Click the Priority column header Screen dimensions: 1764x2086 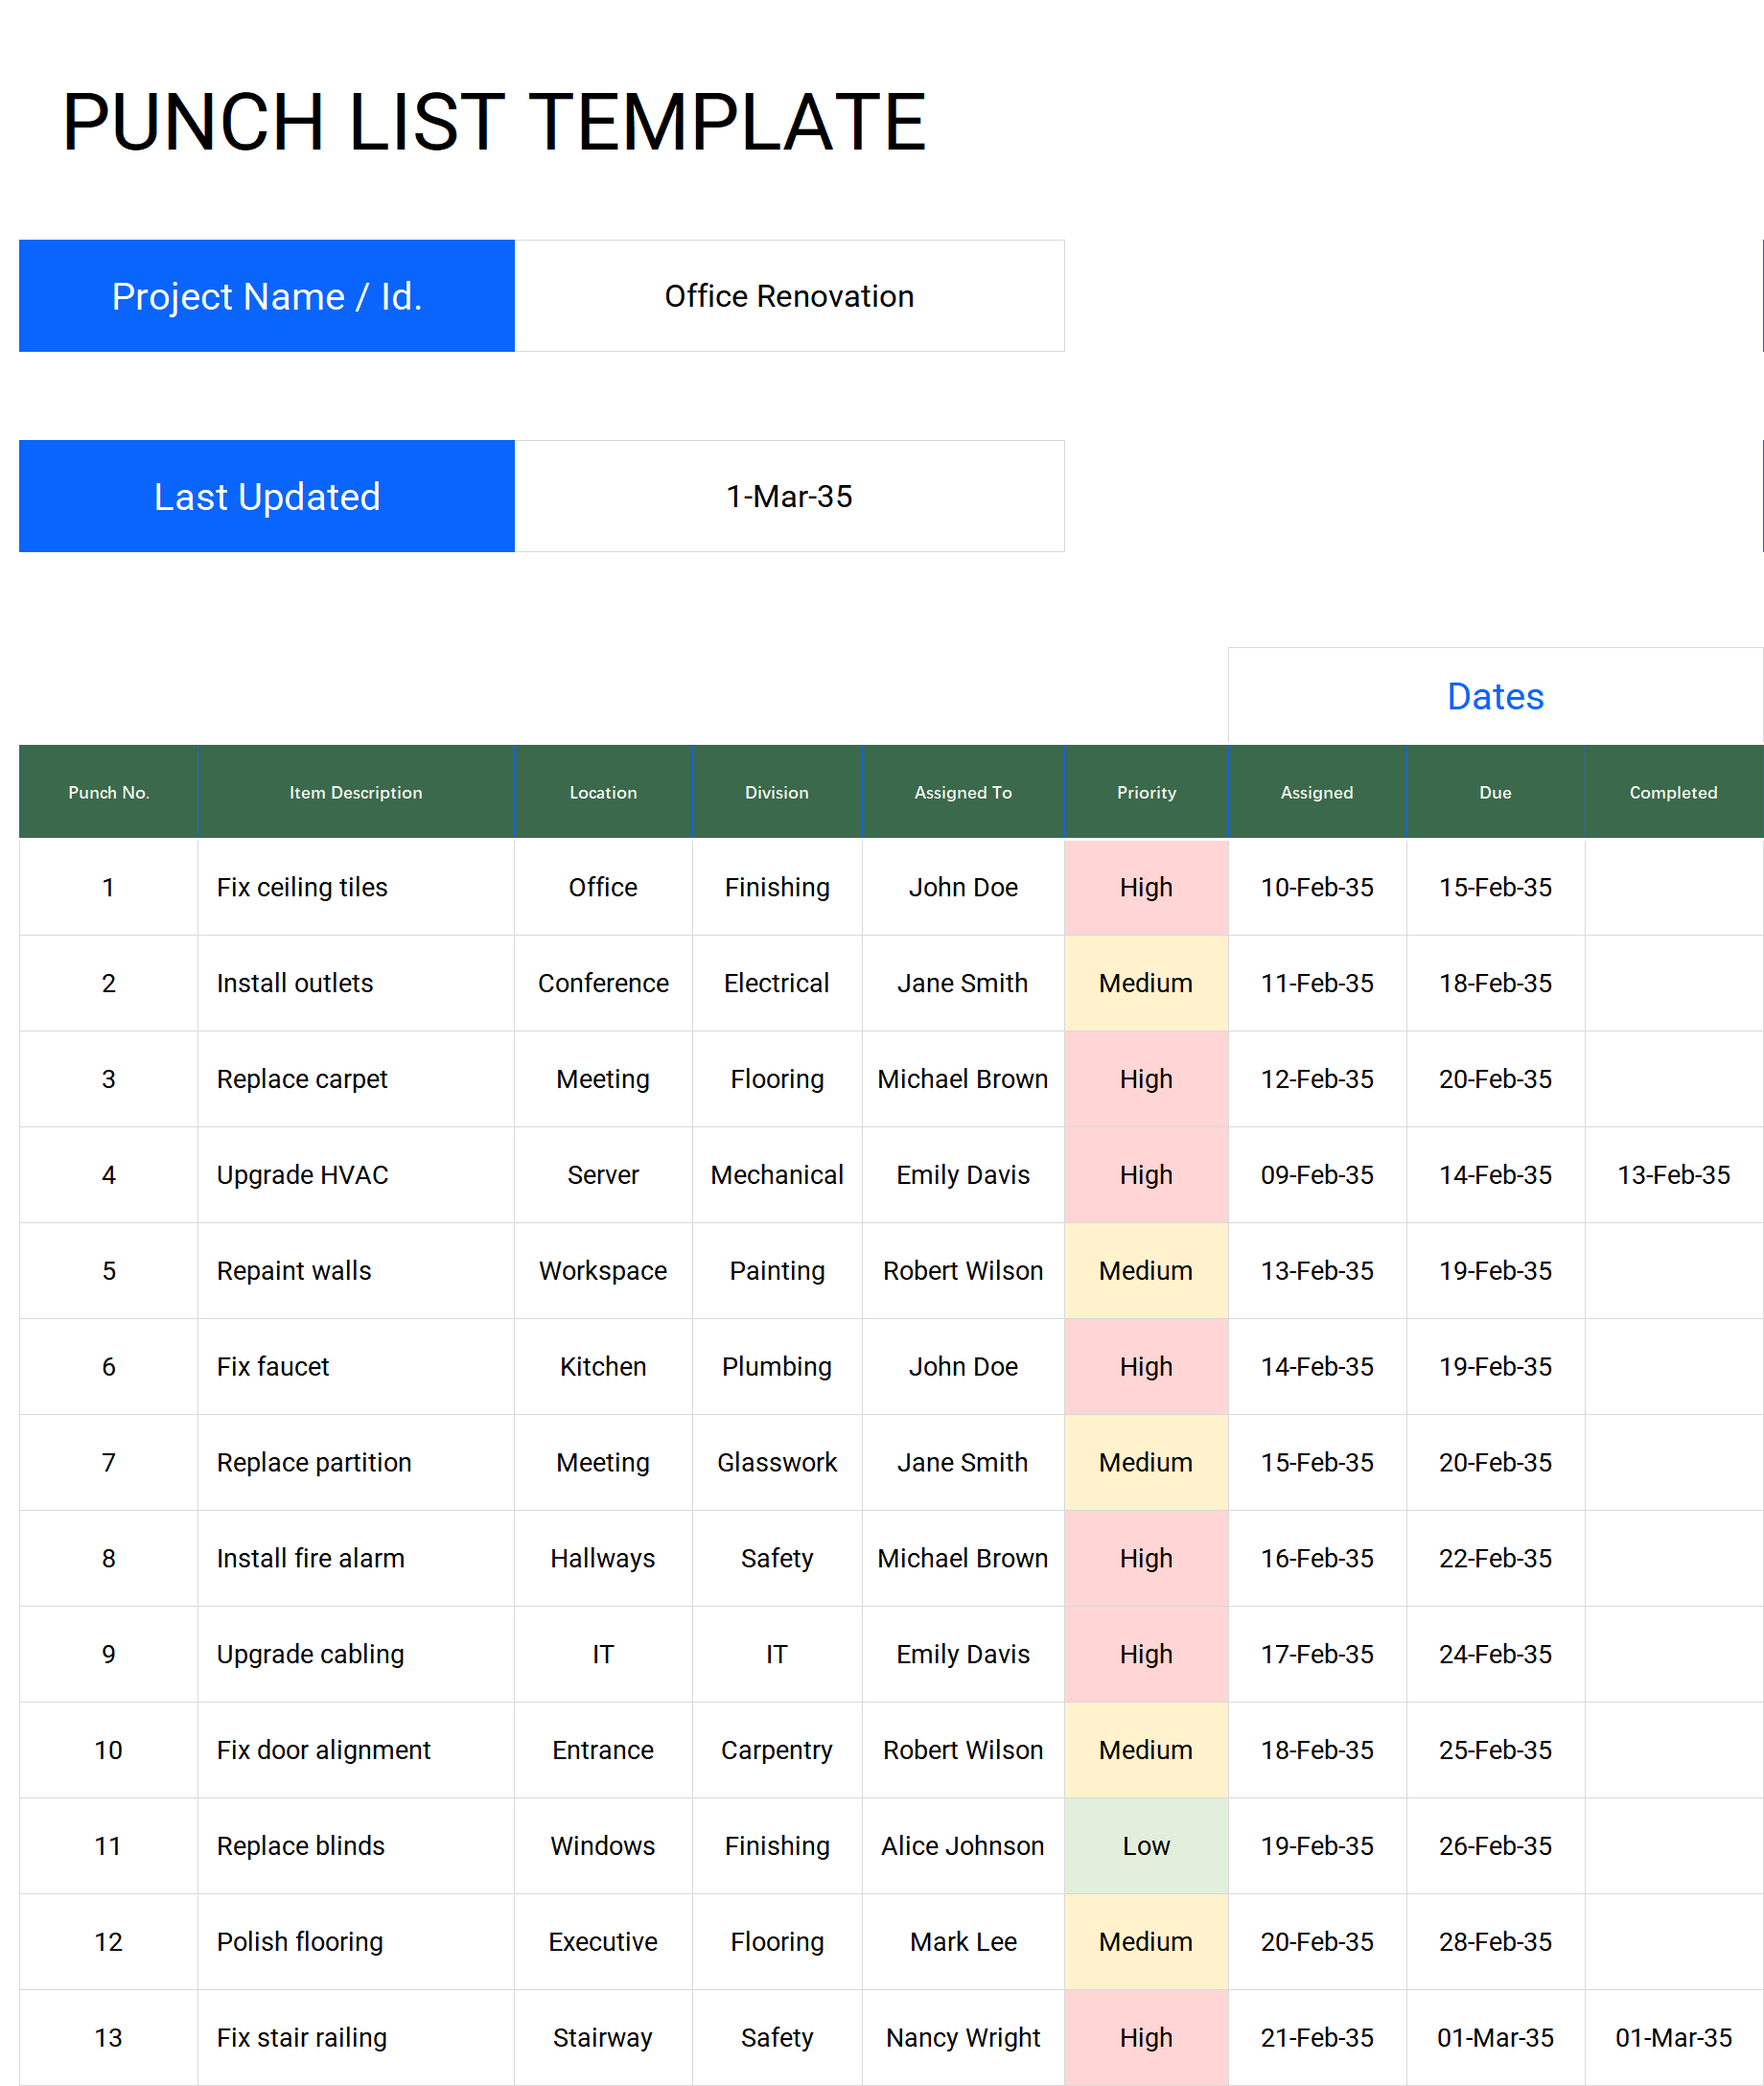tap(1146, 792)
